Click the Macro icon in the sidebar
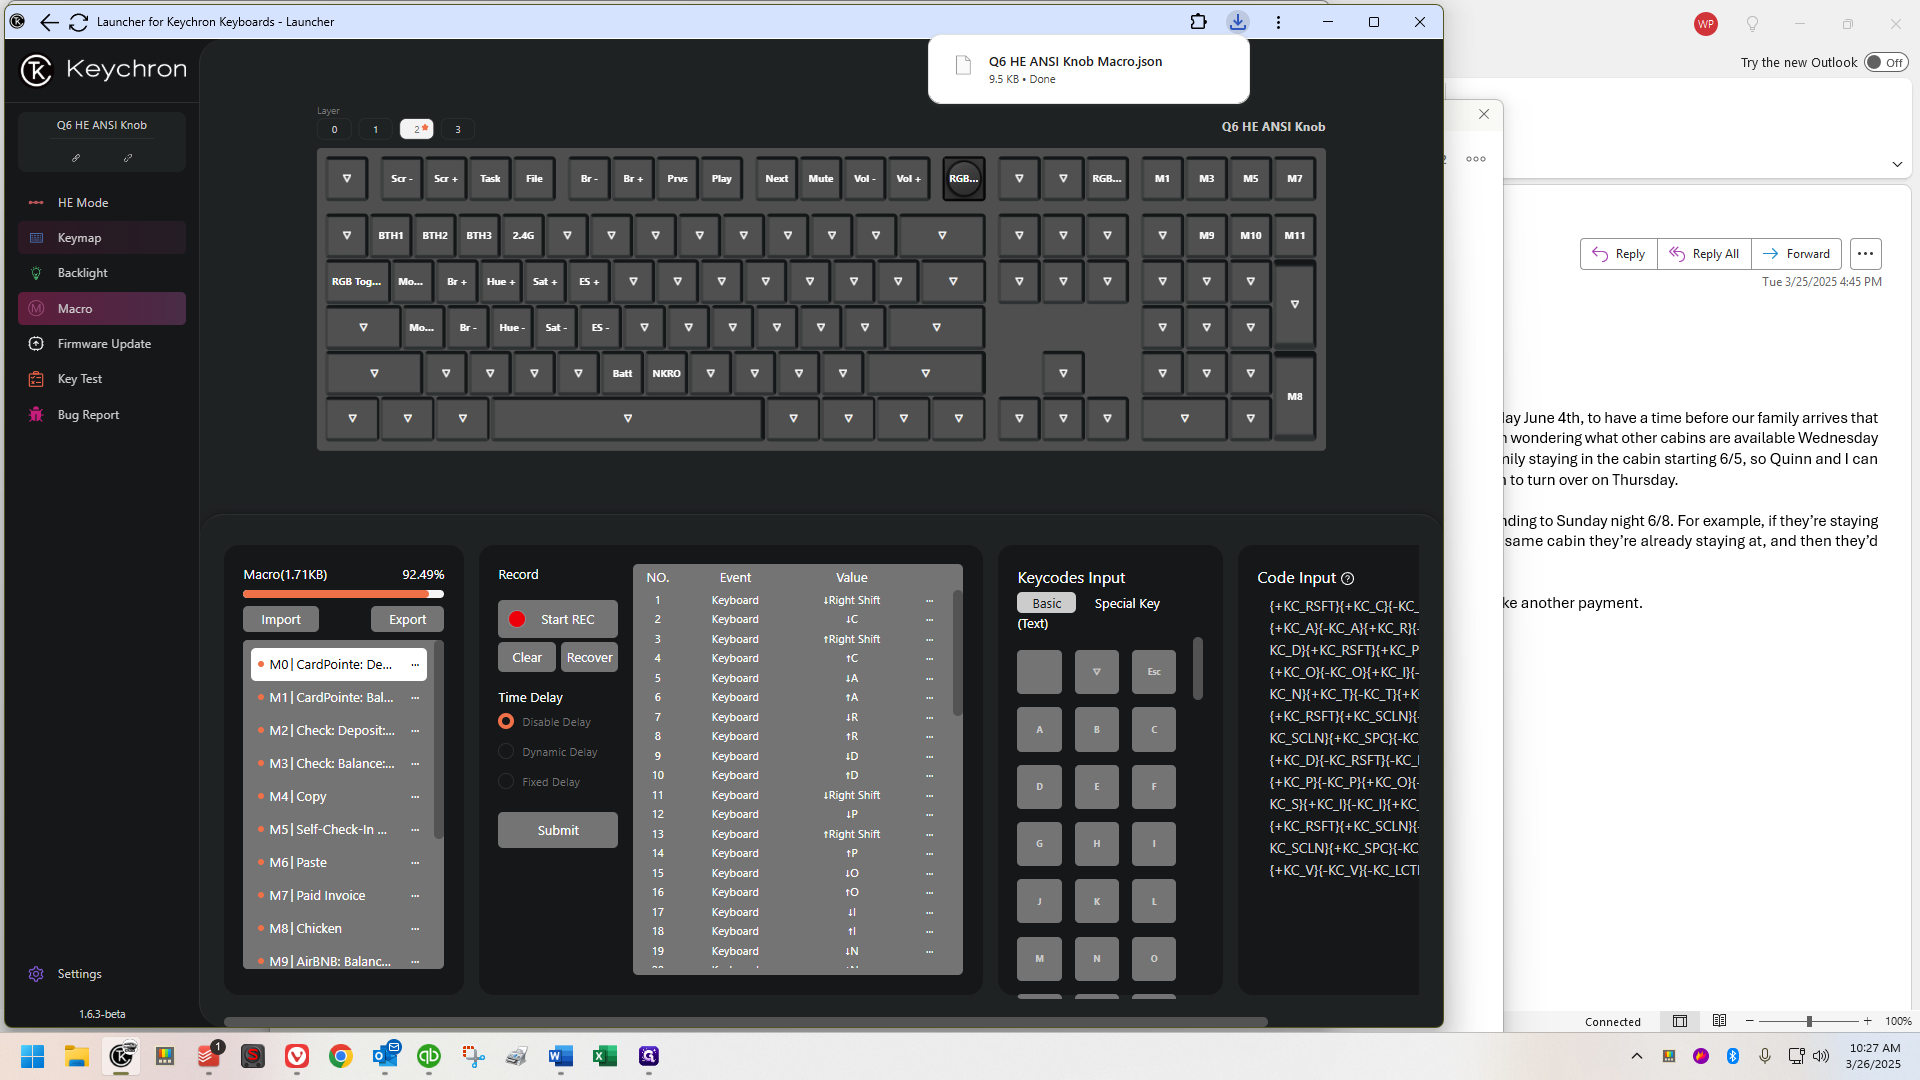The width and height of the screenshot is (1920, 1080). [x=36, y=309]
